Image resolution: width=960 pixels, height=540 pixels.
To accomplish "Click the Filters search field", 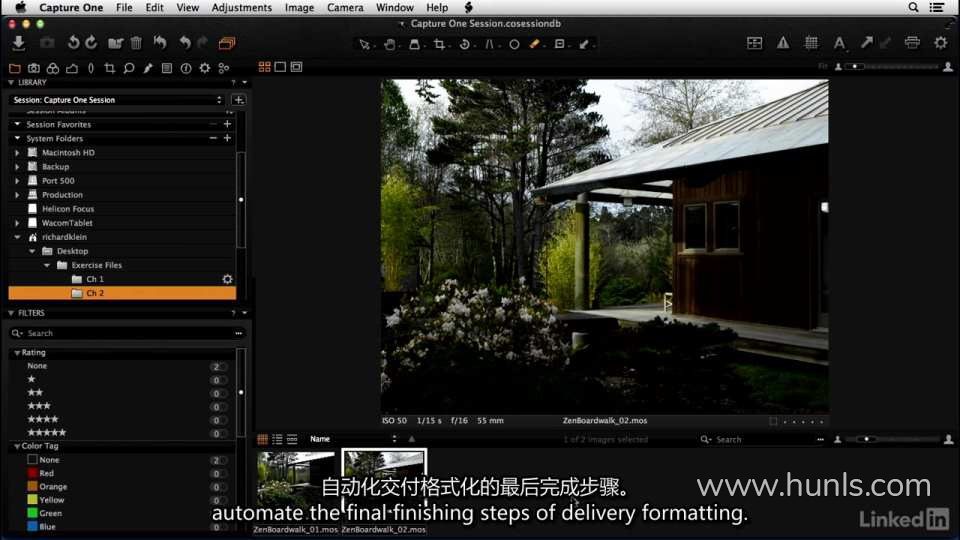I will pyautogui.click(x=127, y=333).
